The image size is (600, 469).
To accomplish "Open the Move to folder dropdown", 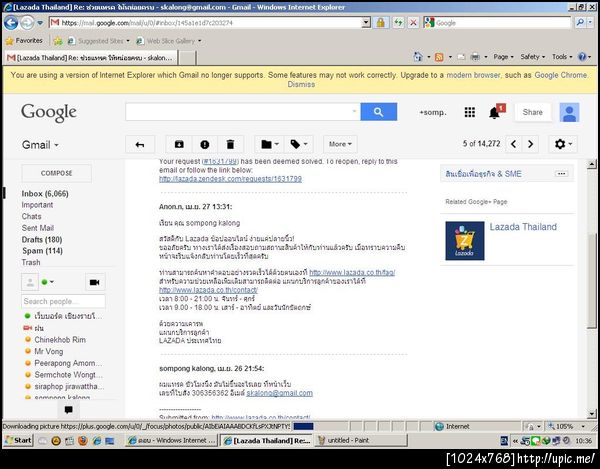I will 269,144.
